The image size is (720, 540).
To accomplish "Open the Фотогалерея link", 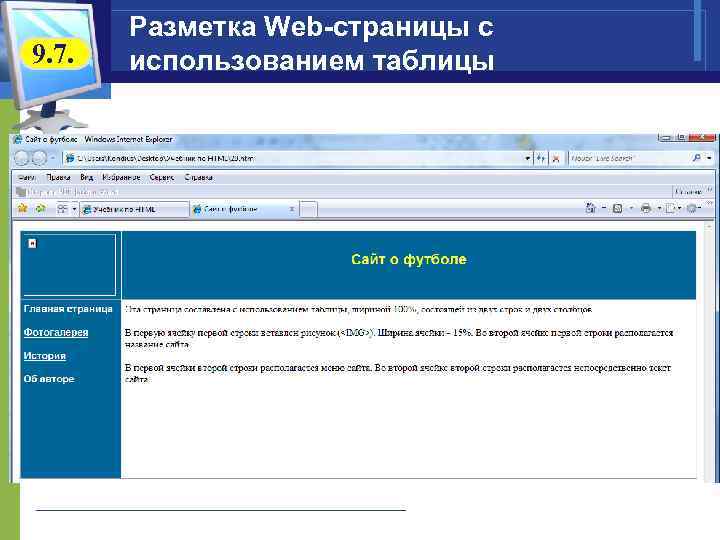I will tap(56, 332).
